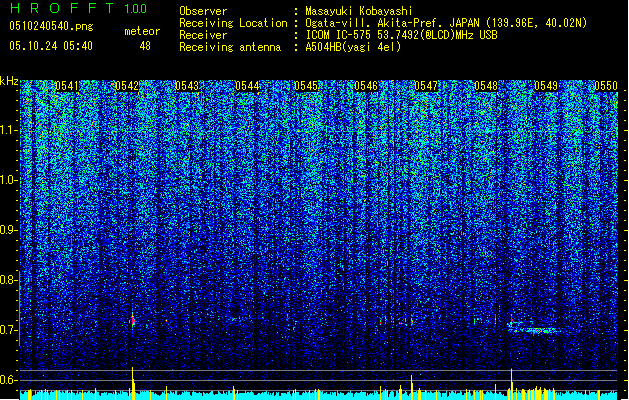Click the 1.0 kHz axis label

click(x=8, y=180)
